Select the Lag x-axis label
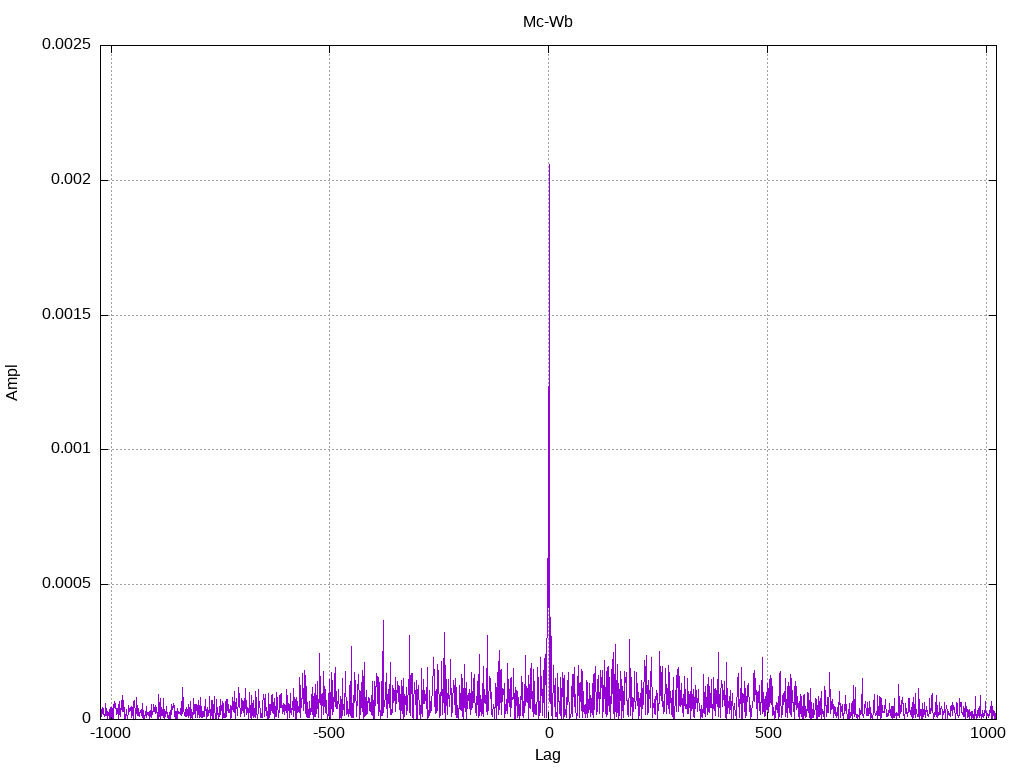 pos(547,755)
